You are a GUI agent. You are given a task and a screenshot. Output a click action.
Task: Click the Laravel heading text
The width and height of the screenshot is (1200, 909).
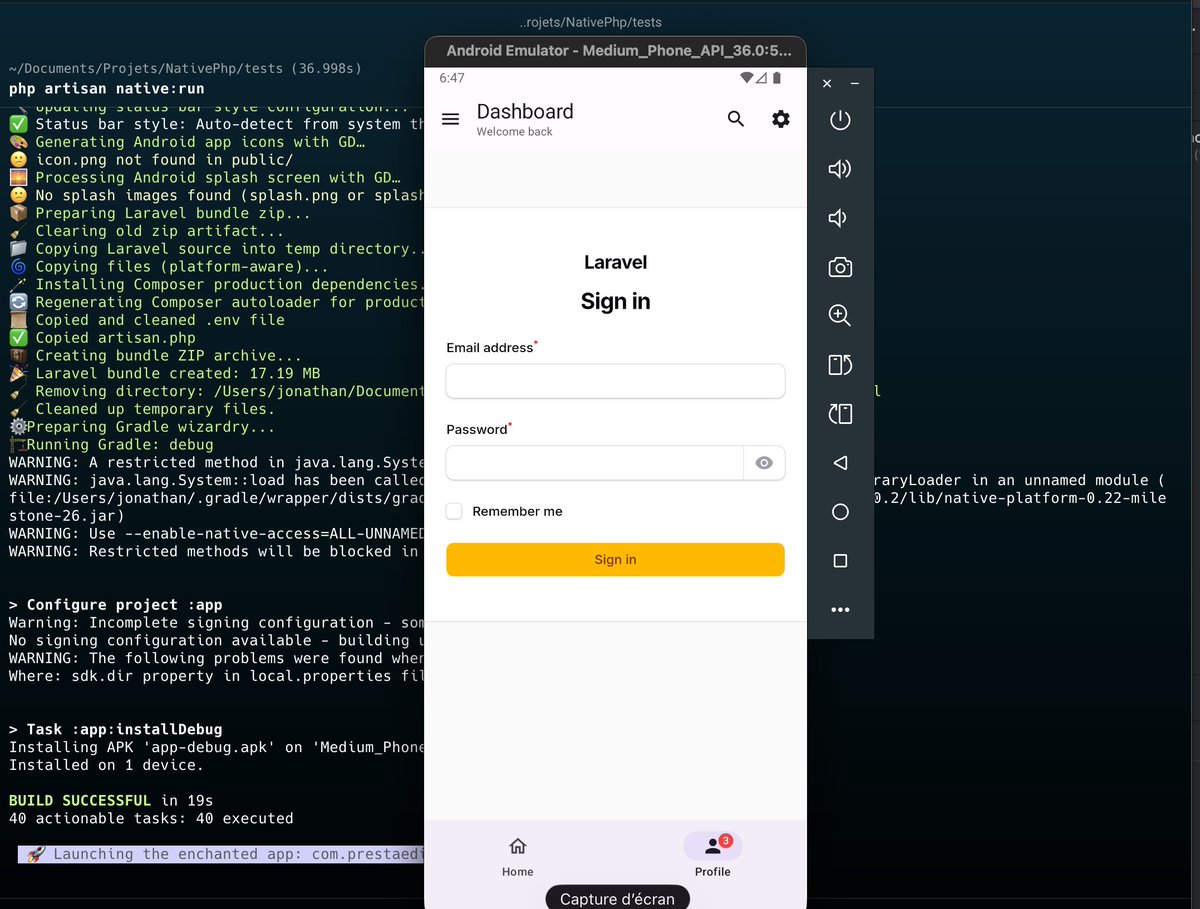point(615,262)
